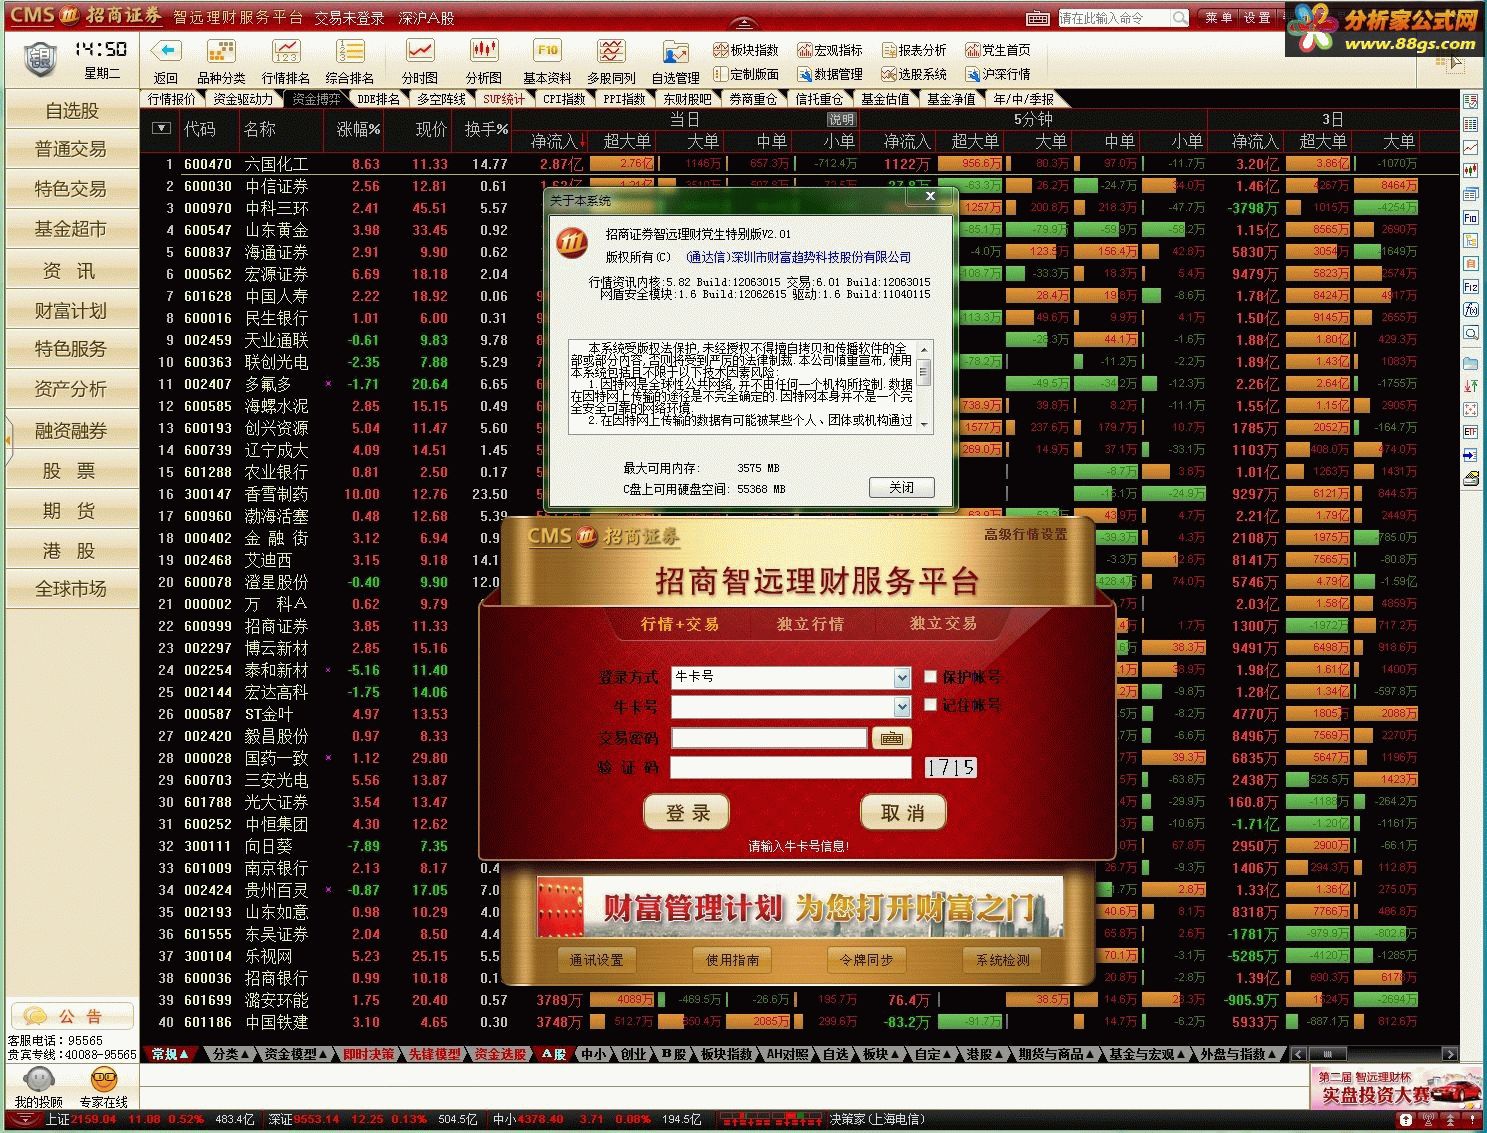The width and height of the screenshot is (1487, 1133).
Task: Open 宏观指标 toolbar item
Action: [x=830, y=50]
